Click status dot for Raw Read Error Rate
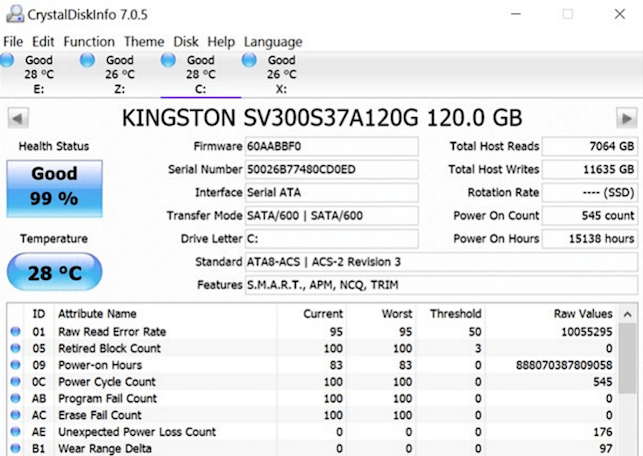This screenshot has height=456, width=643. (x=15, y=332)
